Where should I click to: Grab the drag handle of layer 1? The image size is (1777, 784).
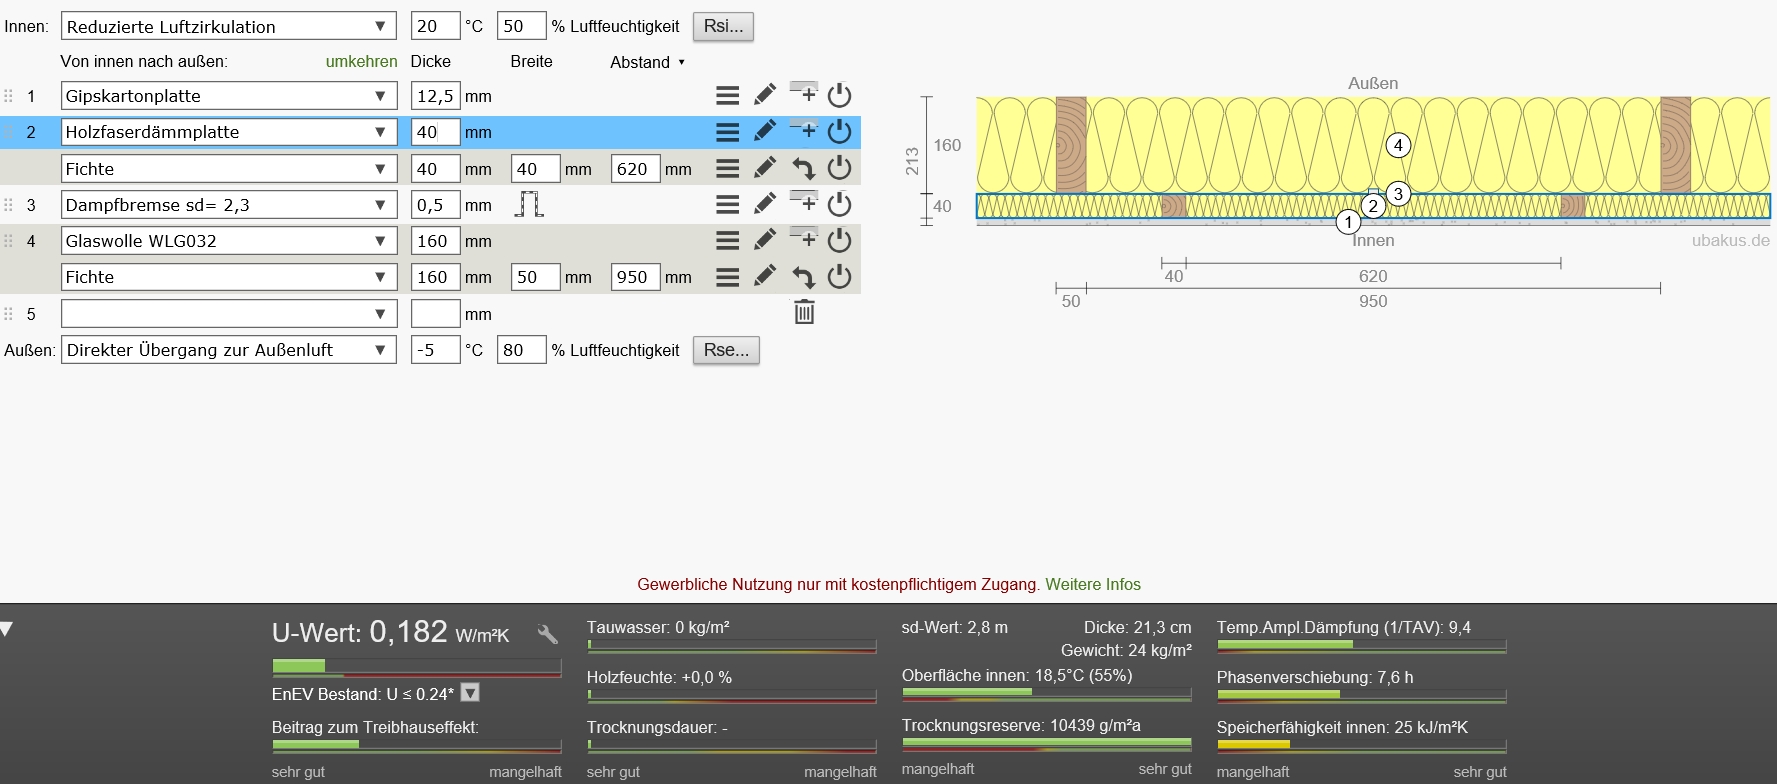pyautogui.click(x=8, y=96)
